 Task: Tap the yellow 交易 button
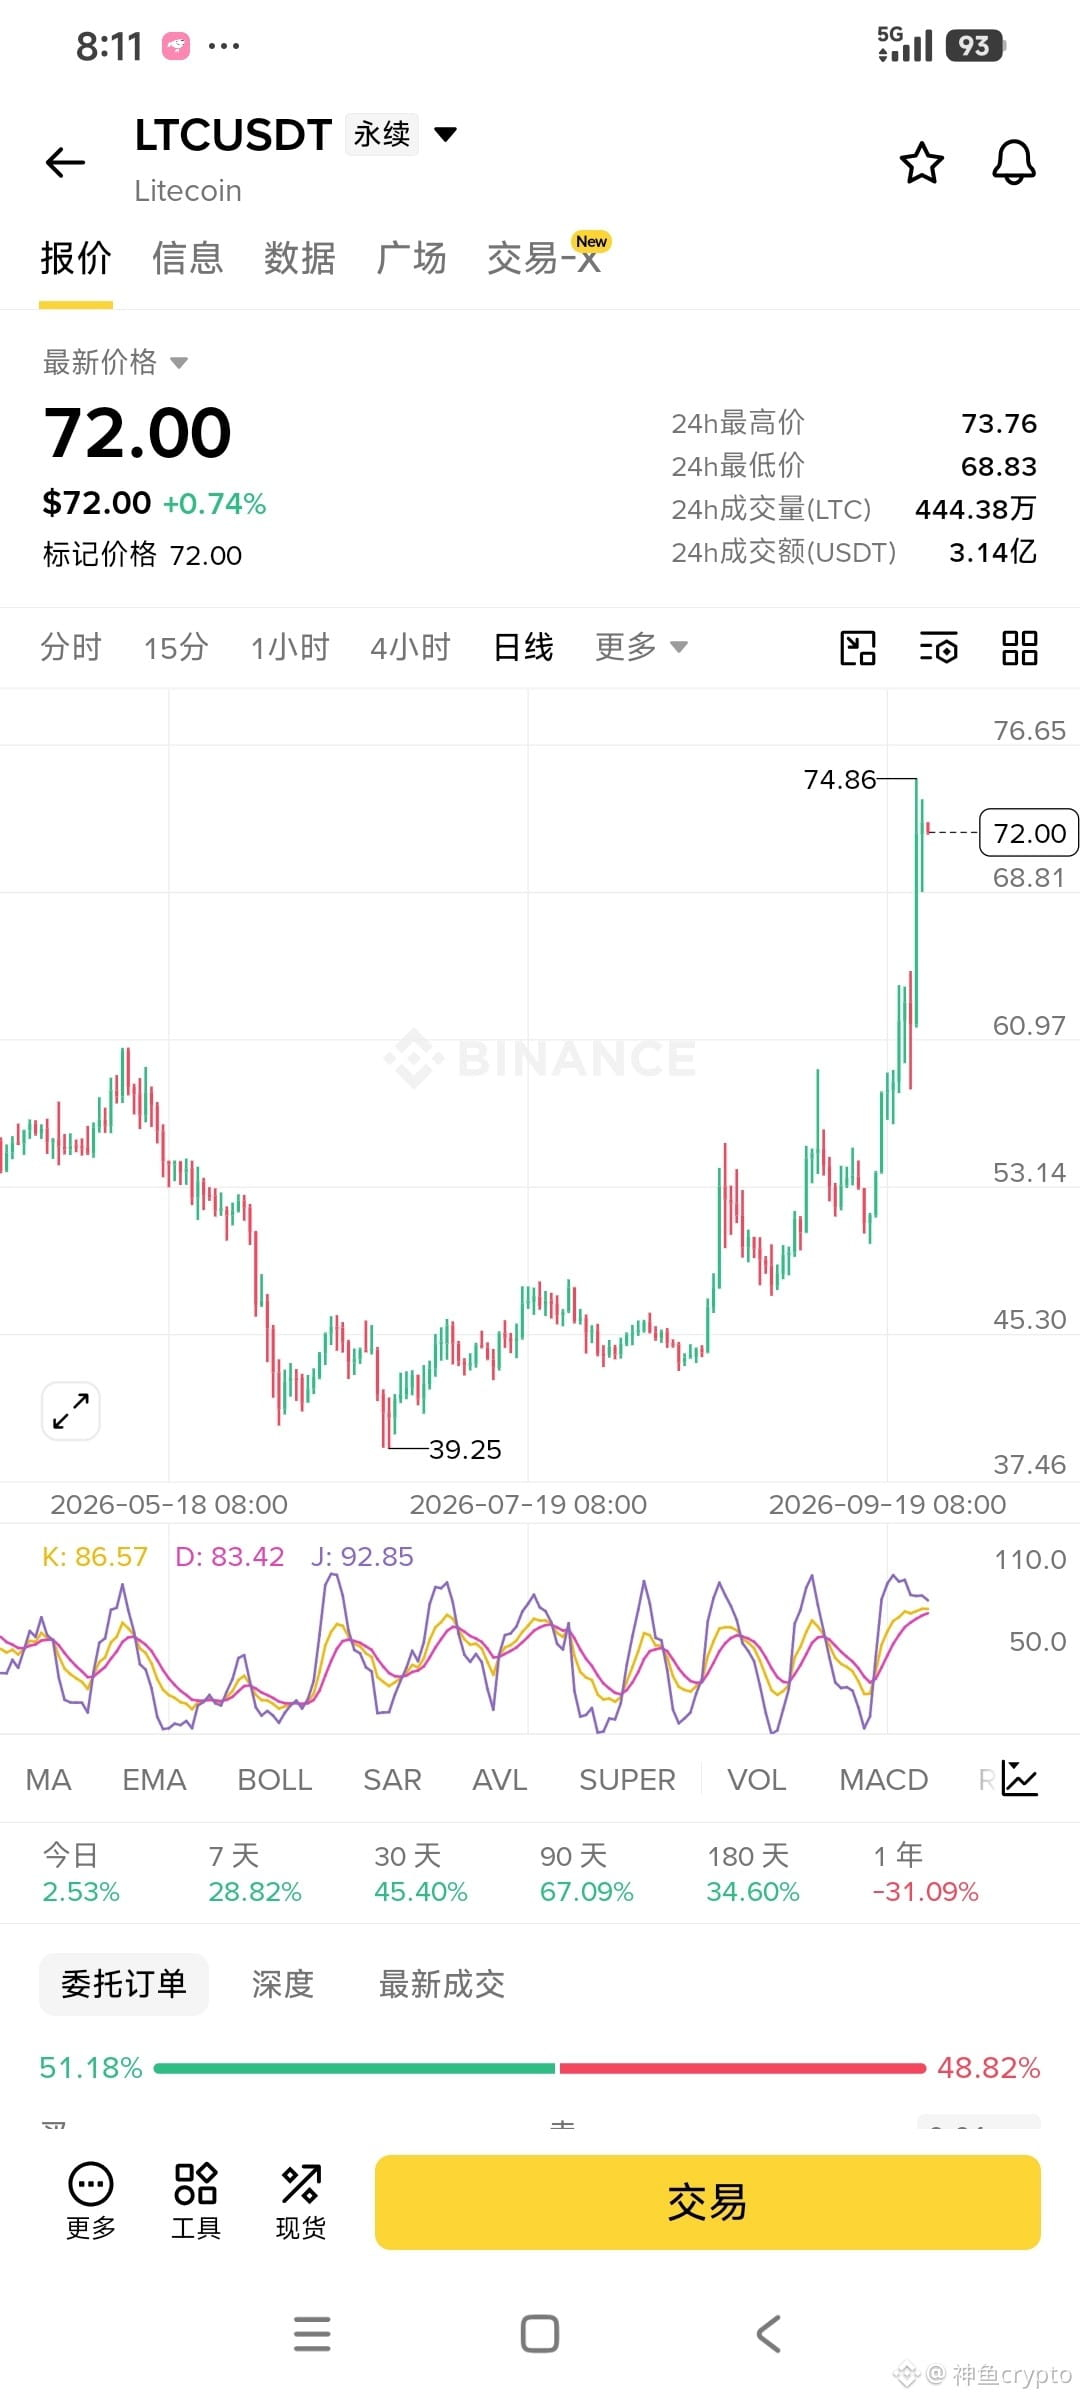point(707,2202)
